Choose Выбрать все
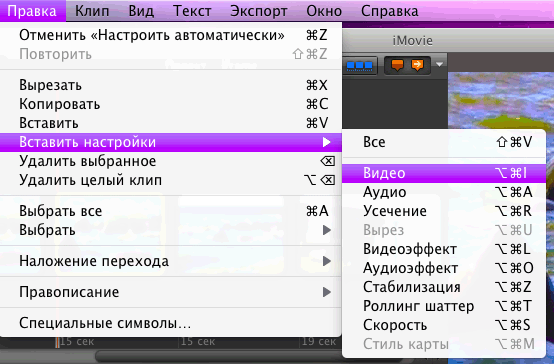This screenshot has height=364, width=554. [171, 211]
